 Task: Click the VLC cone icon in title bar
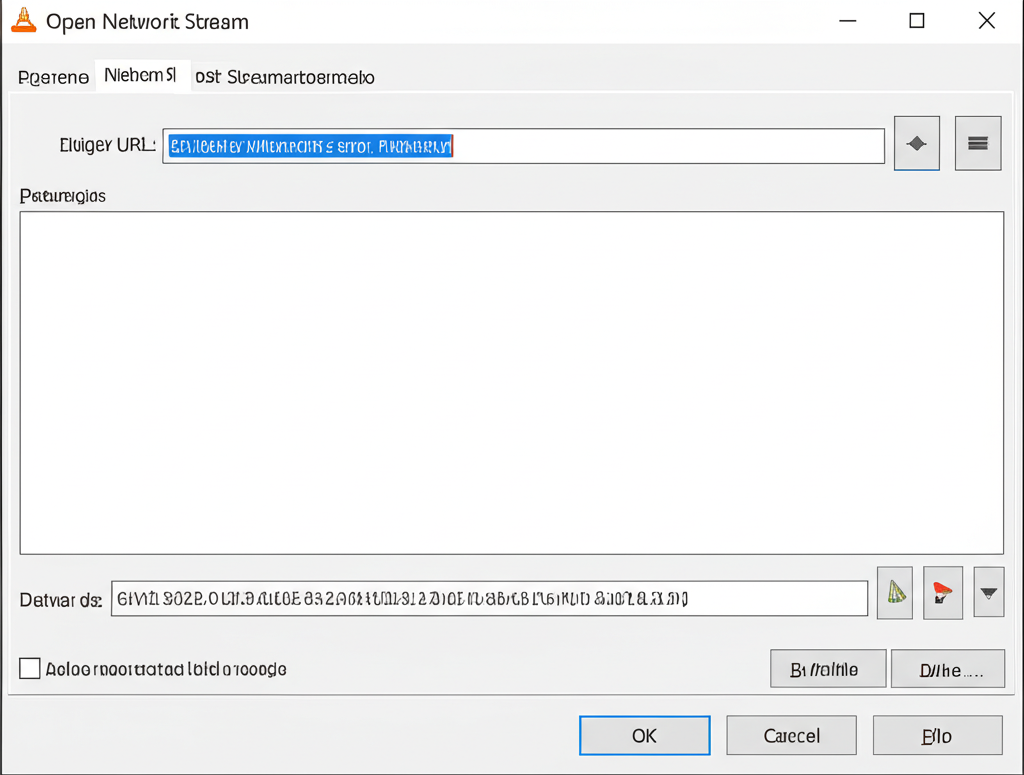(x=23, y=20)
